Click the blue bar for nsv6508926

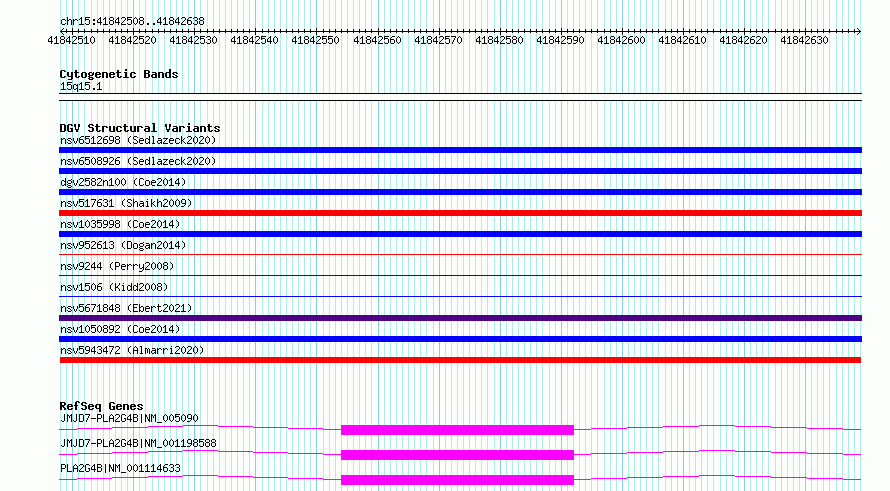(x=460, y=171)
